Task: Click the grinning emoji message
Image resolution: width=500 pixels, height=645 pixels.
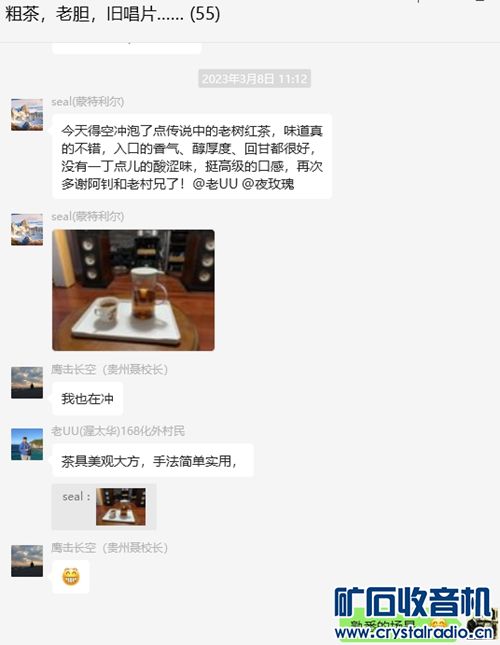Action: click(x=71, y=577)
